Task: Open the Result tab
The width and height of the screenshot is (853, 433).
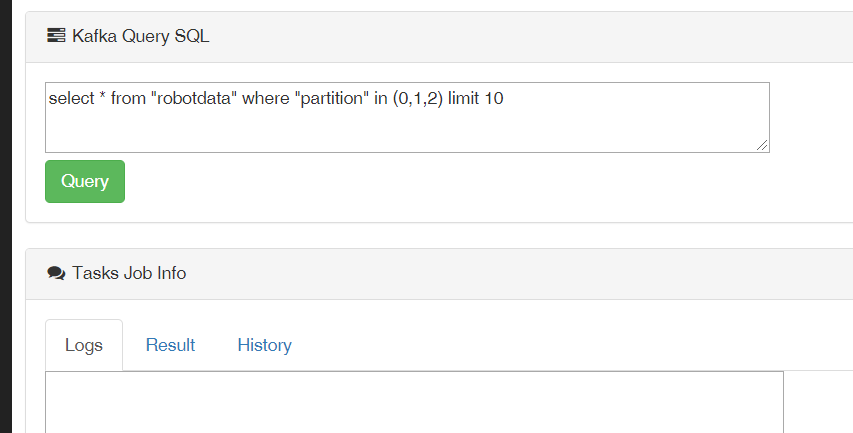Action: click(x=170, y=345)
